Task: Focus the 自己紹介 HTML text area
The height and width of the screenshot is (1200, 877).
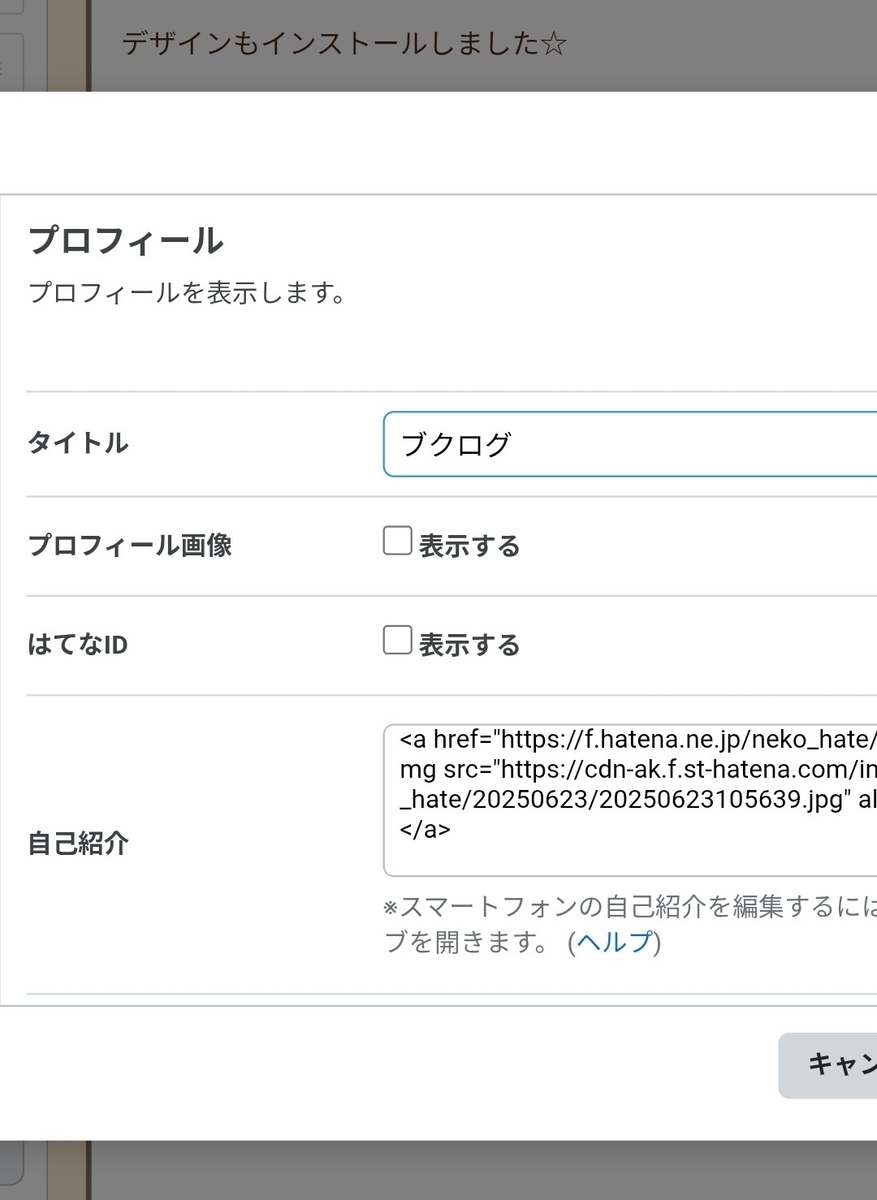Action: point(630,800)
